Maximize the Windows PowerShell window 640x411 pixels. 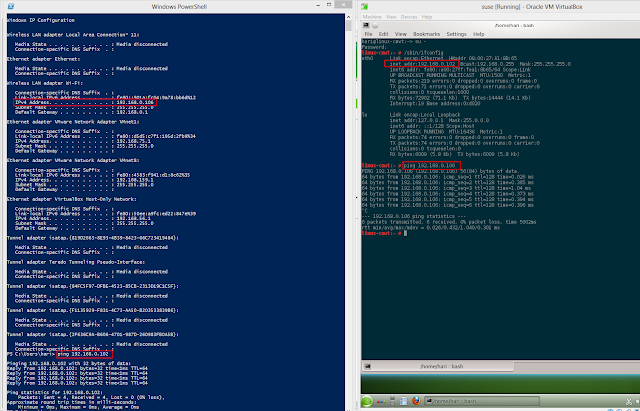tap(329, 5)
